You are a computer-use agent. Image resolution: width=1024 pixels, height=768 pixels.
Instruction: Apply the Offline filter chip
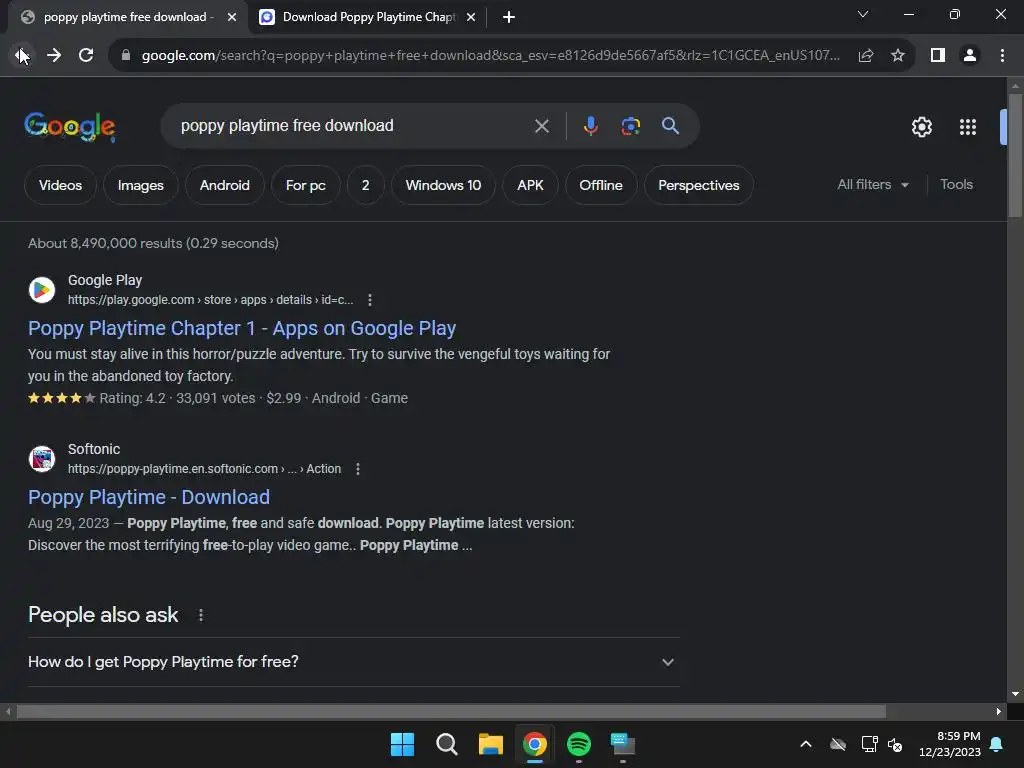(601, 185)
